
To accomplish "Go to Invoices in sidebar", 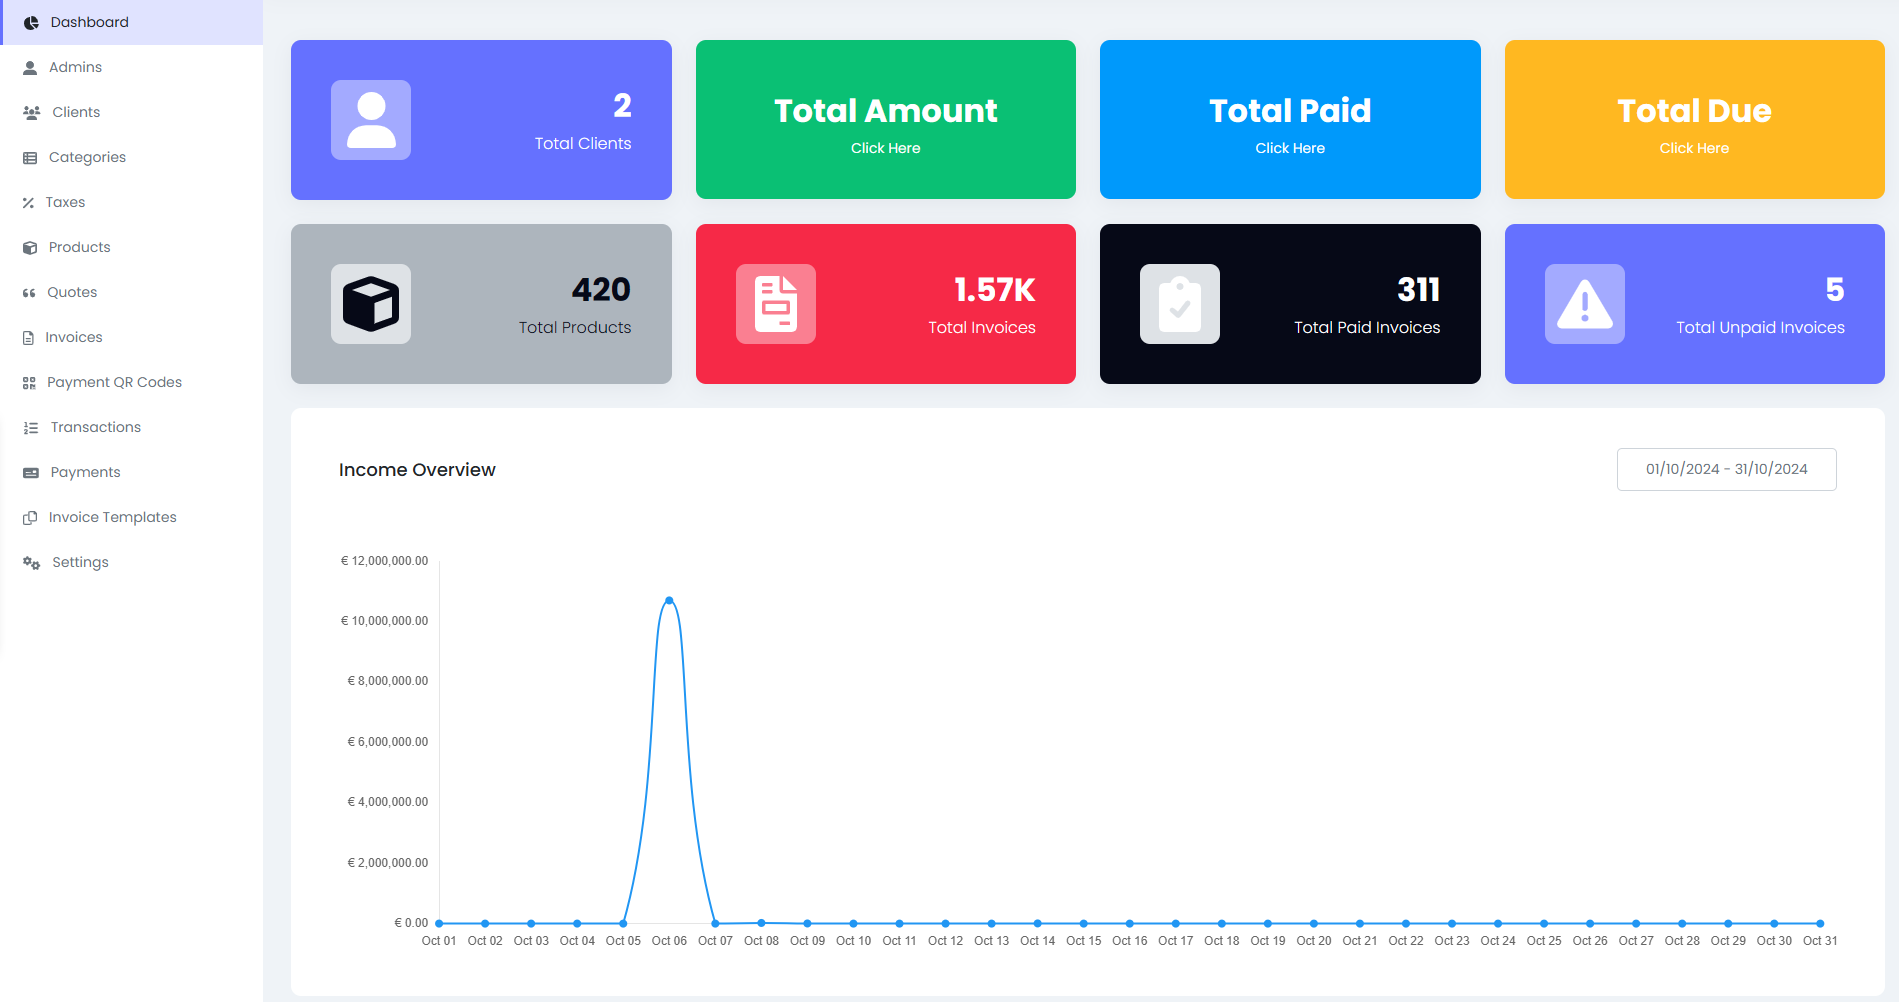I will (132, 337).
